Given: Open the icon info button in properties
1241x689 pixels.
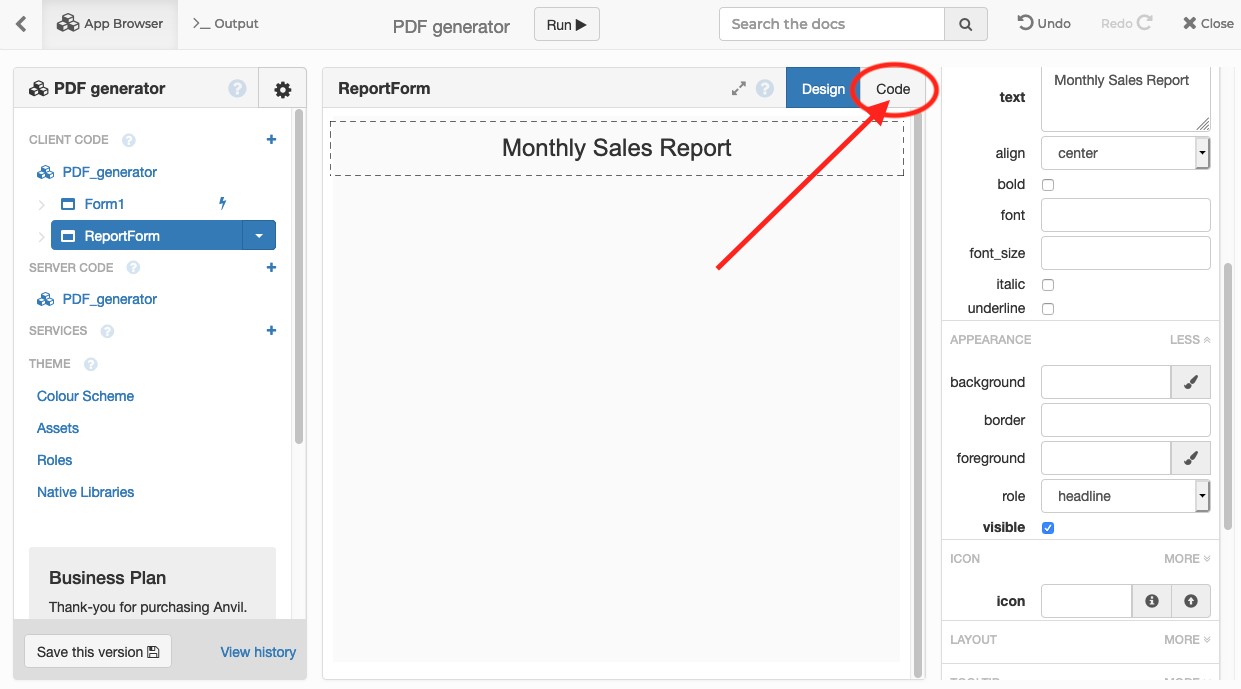Looking at the screenshot, I should [x=1151, y=601].
